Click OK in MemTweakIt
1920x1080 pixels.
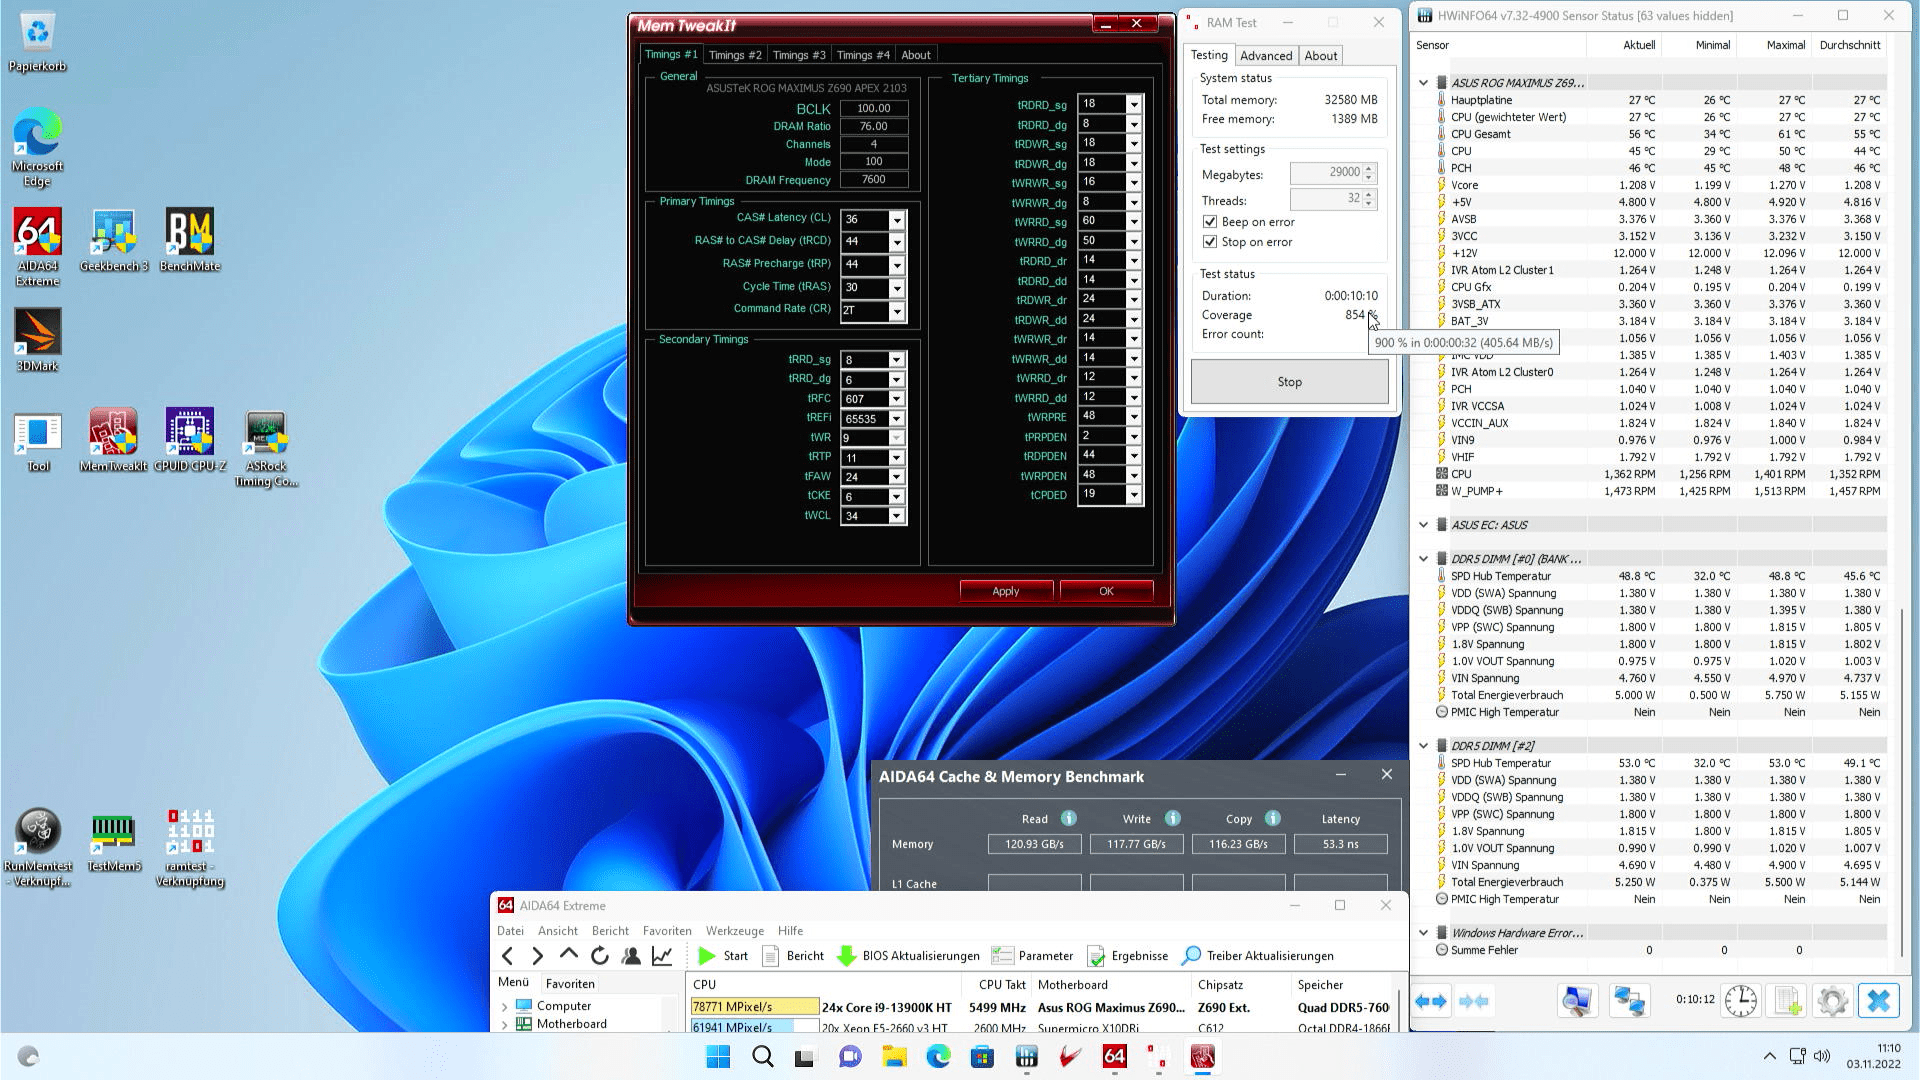tap(1106, 591)
